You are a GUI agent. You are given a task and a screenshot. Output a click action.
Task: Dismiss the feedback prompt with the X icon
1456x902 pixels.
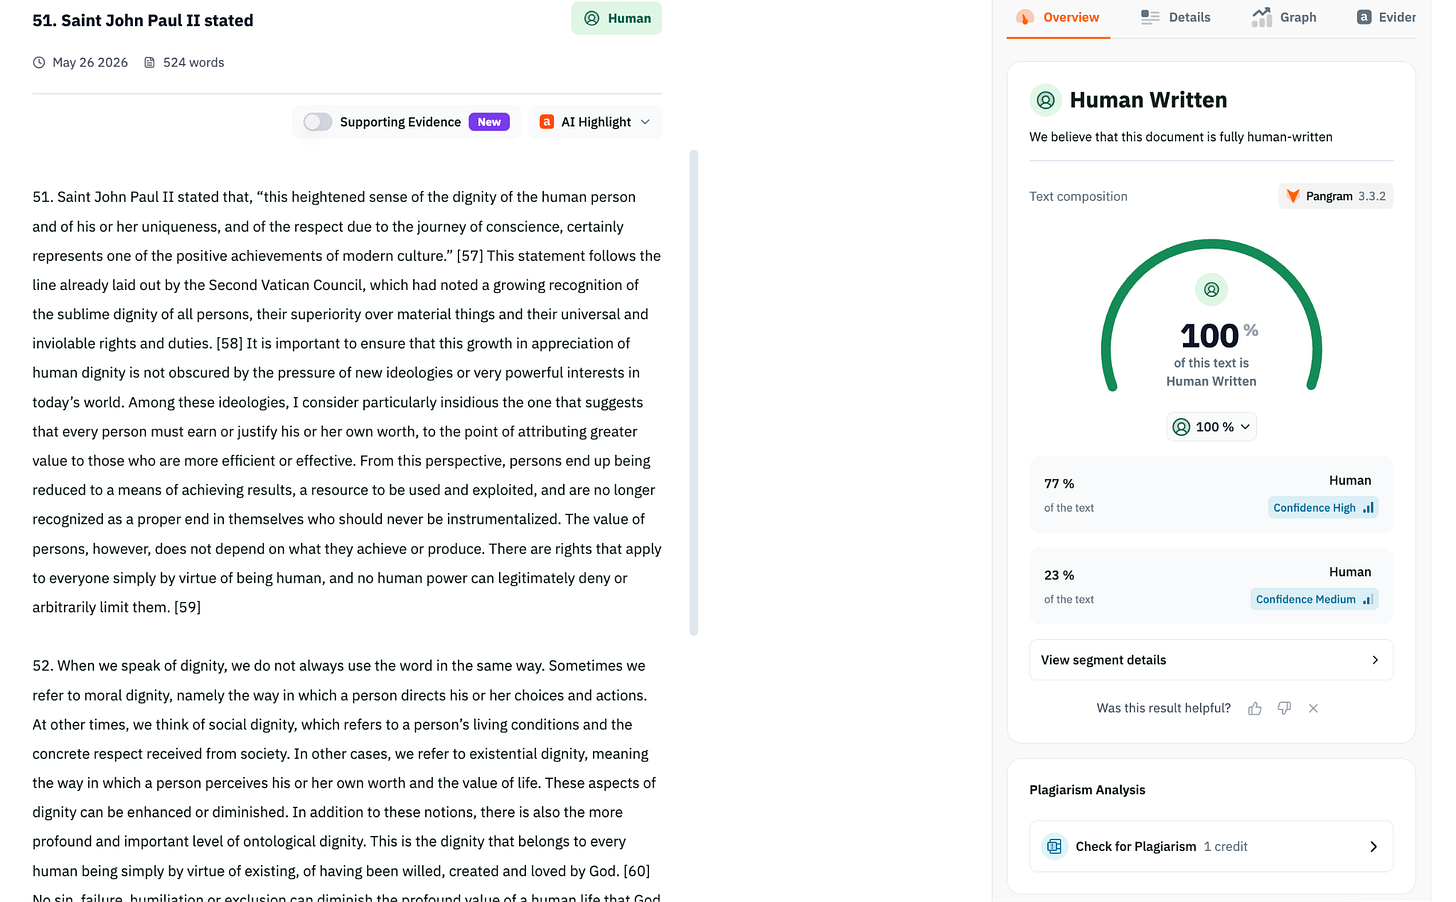(1313, 708)
